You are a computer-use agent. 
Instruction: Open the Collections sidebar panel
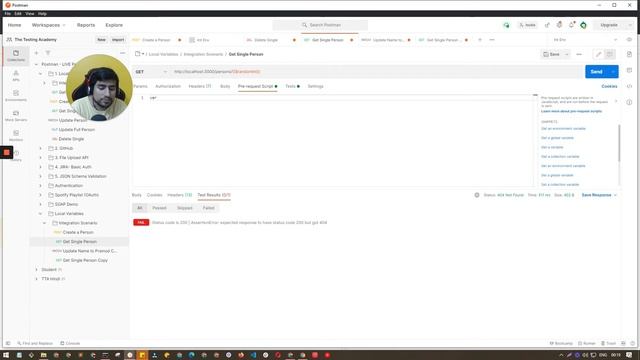tap(16, 56)
